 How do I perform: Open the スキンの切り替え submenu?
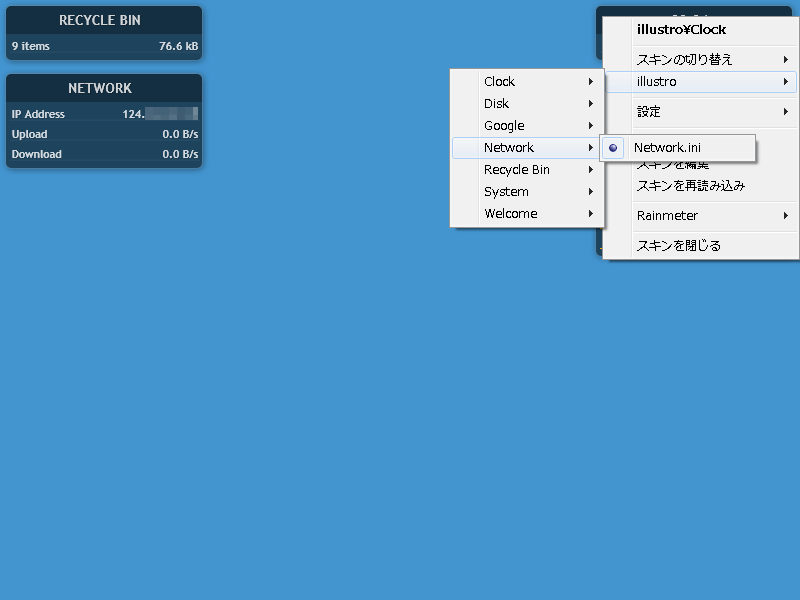click(x=701, y=60)
